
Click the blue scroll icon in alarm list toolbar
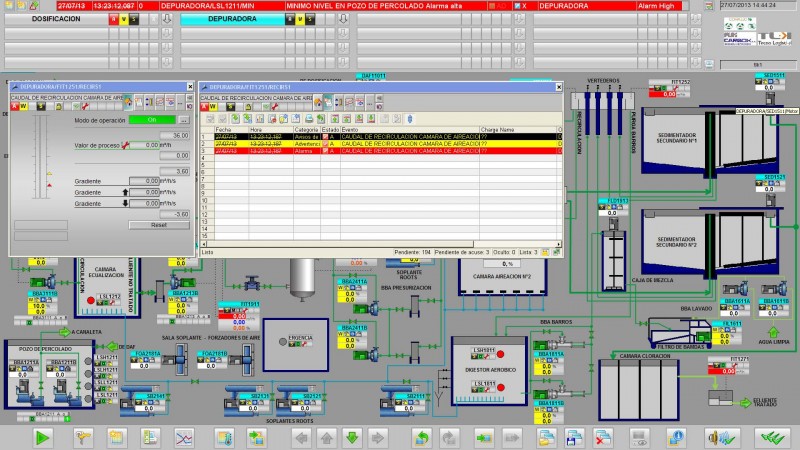point(409,119)
